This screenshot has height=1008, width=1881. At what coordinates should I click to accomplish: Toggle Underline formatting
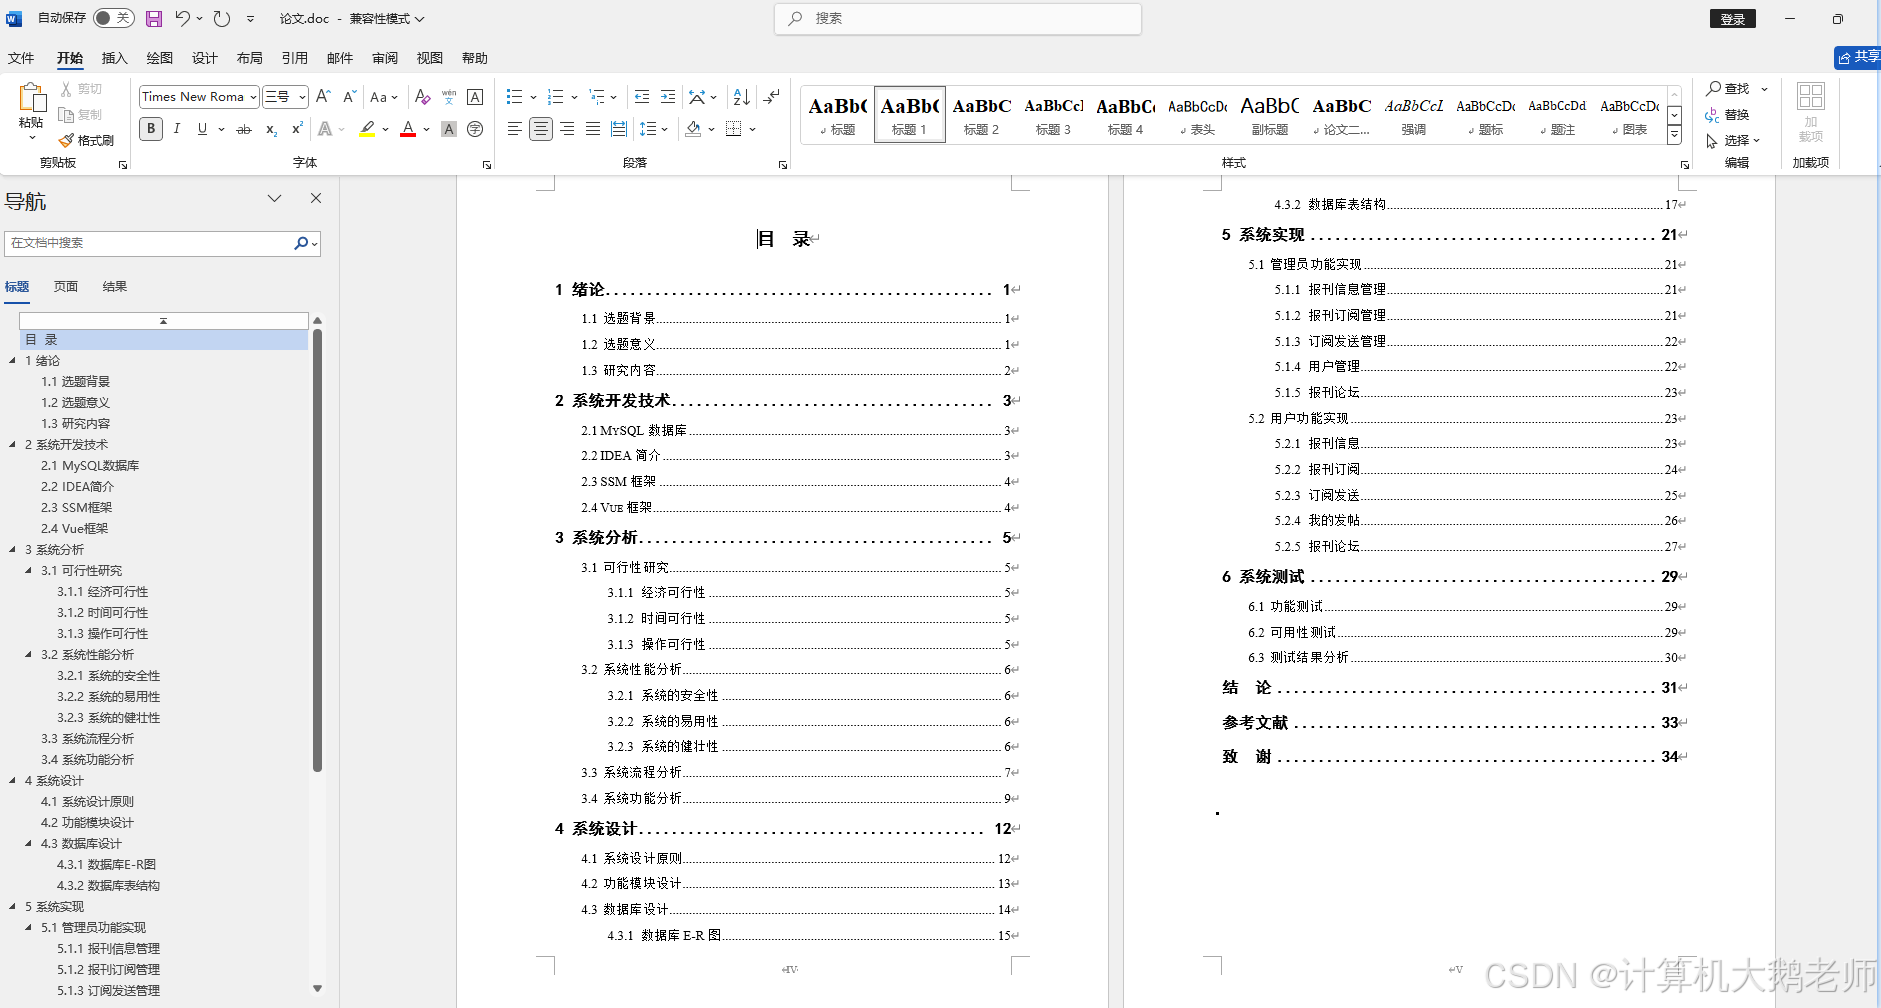(x=202, y=129)
